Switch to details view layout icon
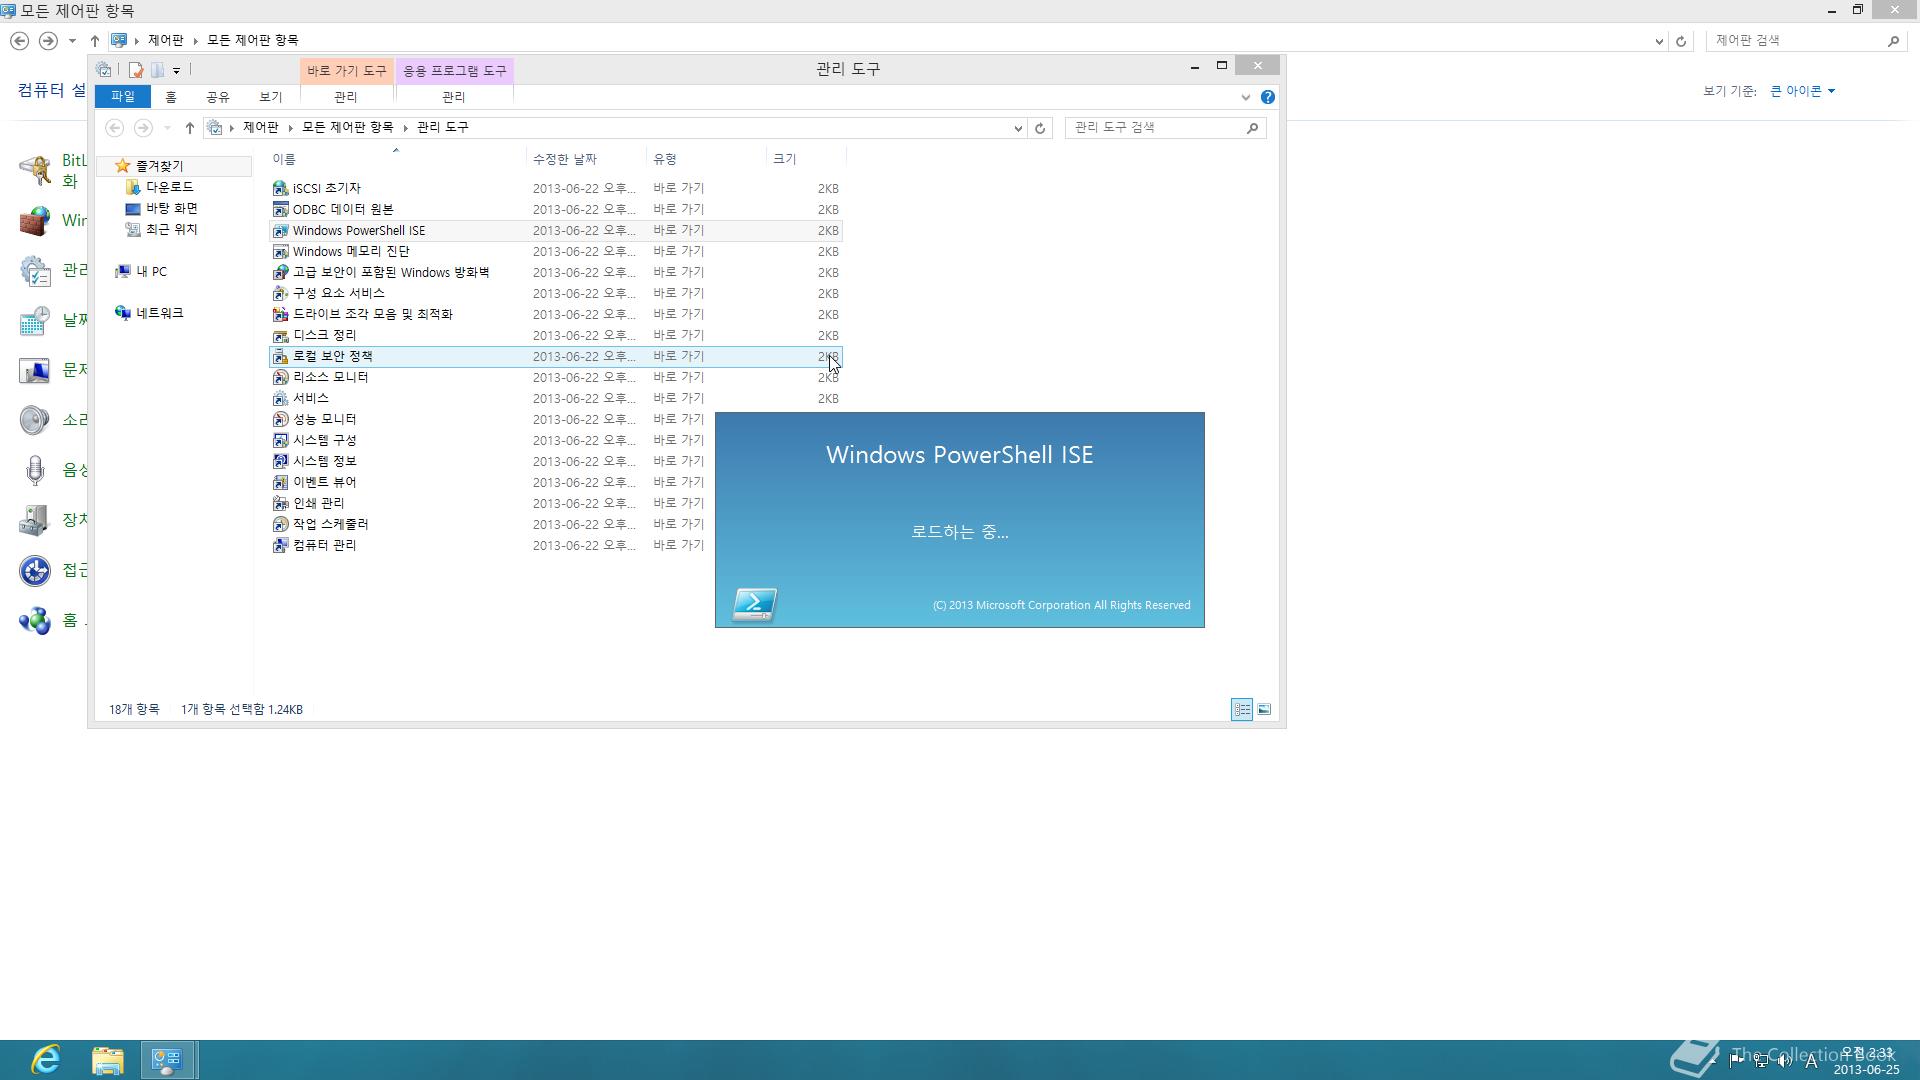Screen dimensions: 1920x1080 click(1241, 709)
